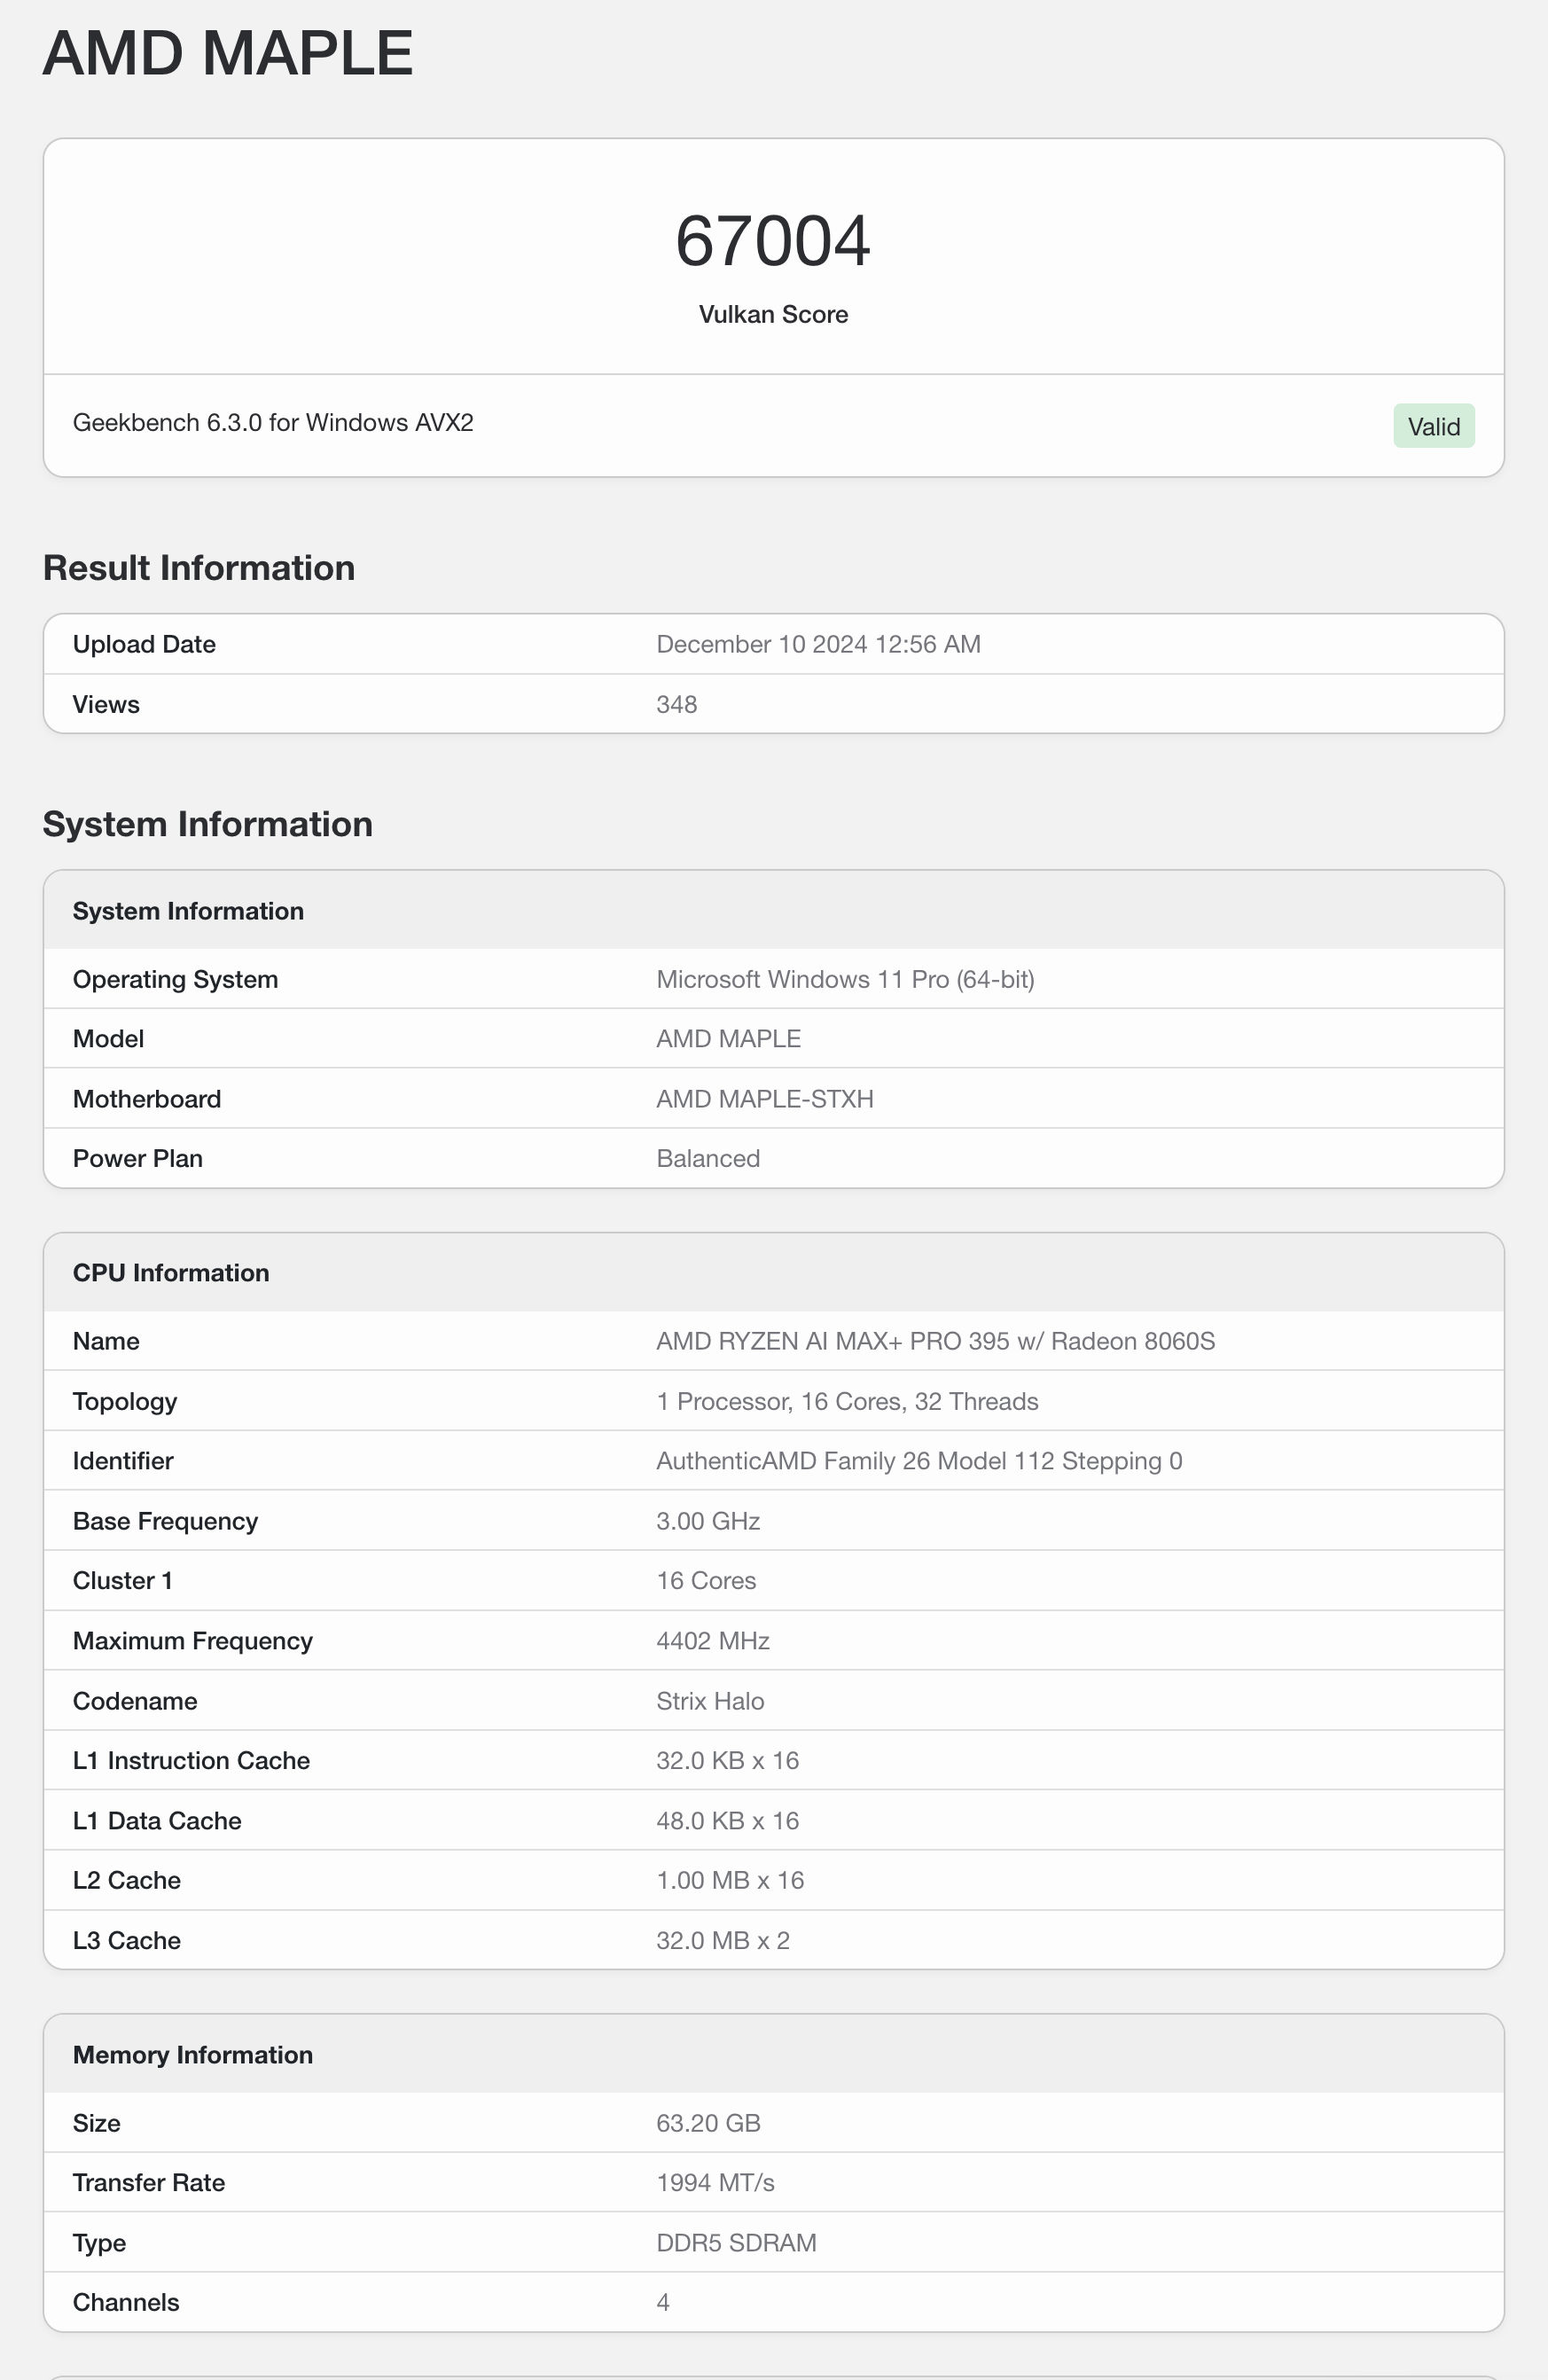This screenshot has width=1548, height=2380.
Task: Click the AMD RYZEN AI MAX+ PRO 395 name
Action: (x=935, y=1341)
